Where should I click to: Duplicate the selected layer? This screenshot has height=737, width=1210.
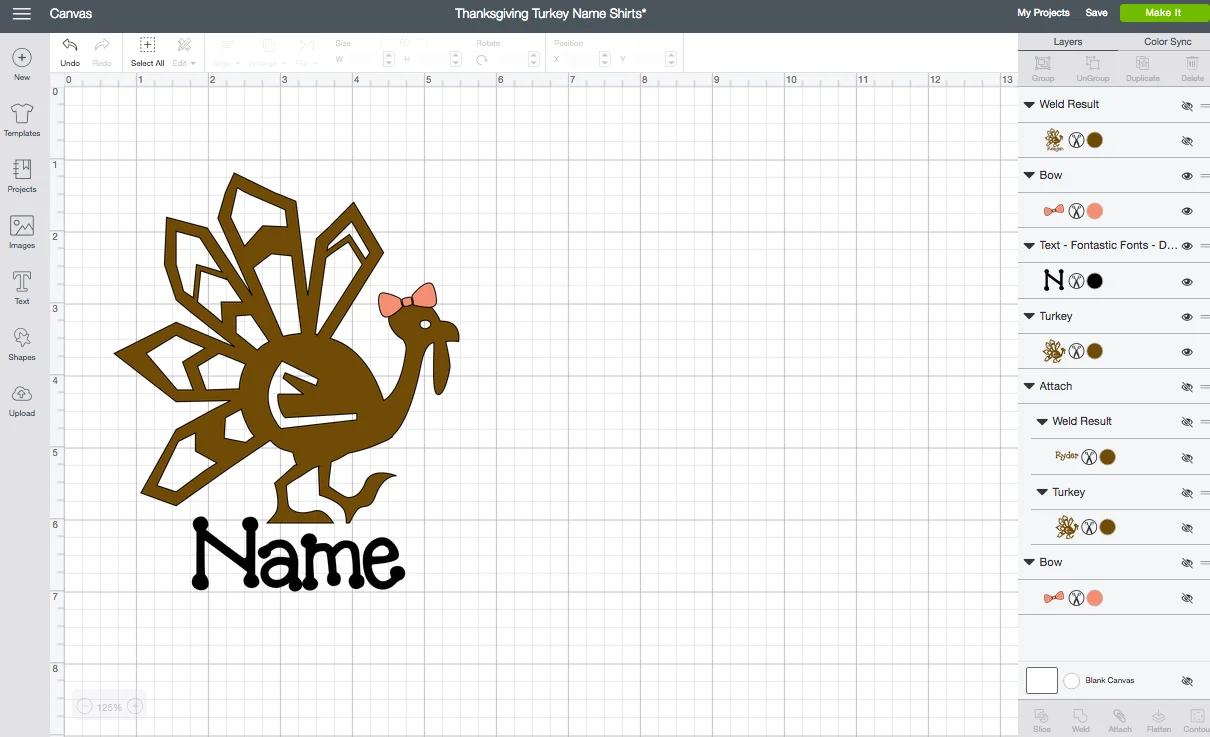point(1143,69)
